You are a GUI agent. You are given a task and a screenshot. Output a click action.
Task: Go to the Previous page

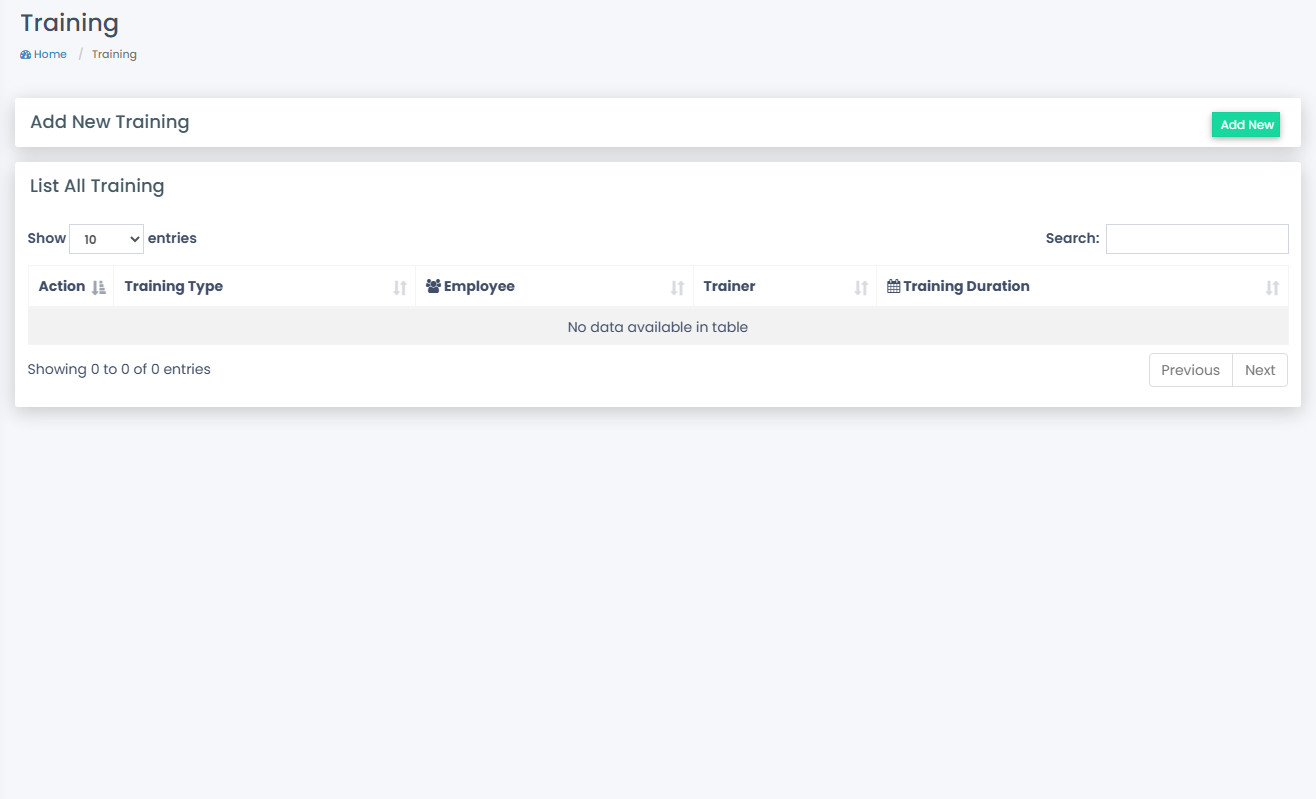click(x=1190, y=370)
